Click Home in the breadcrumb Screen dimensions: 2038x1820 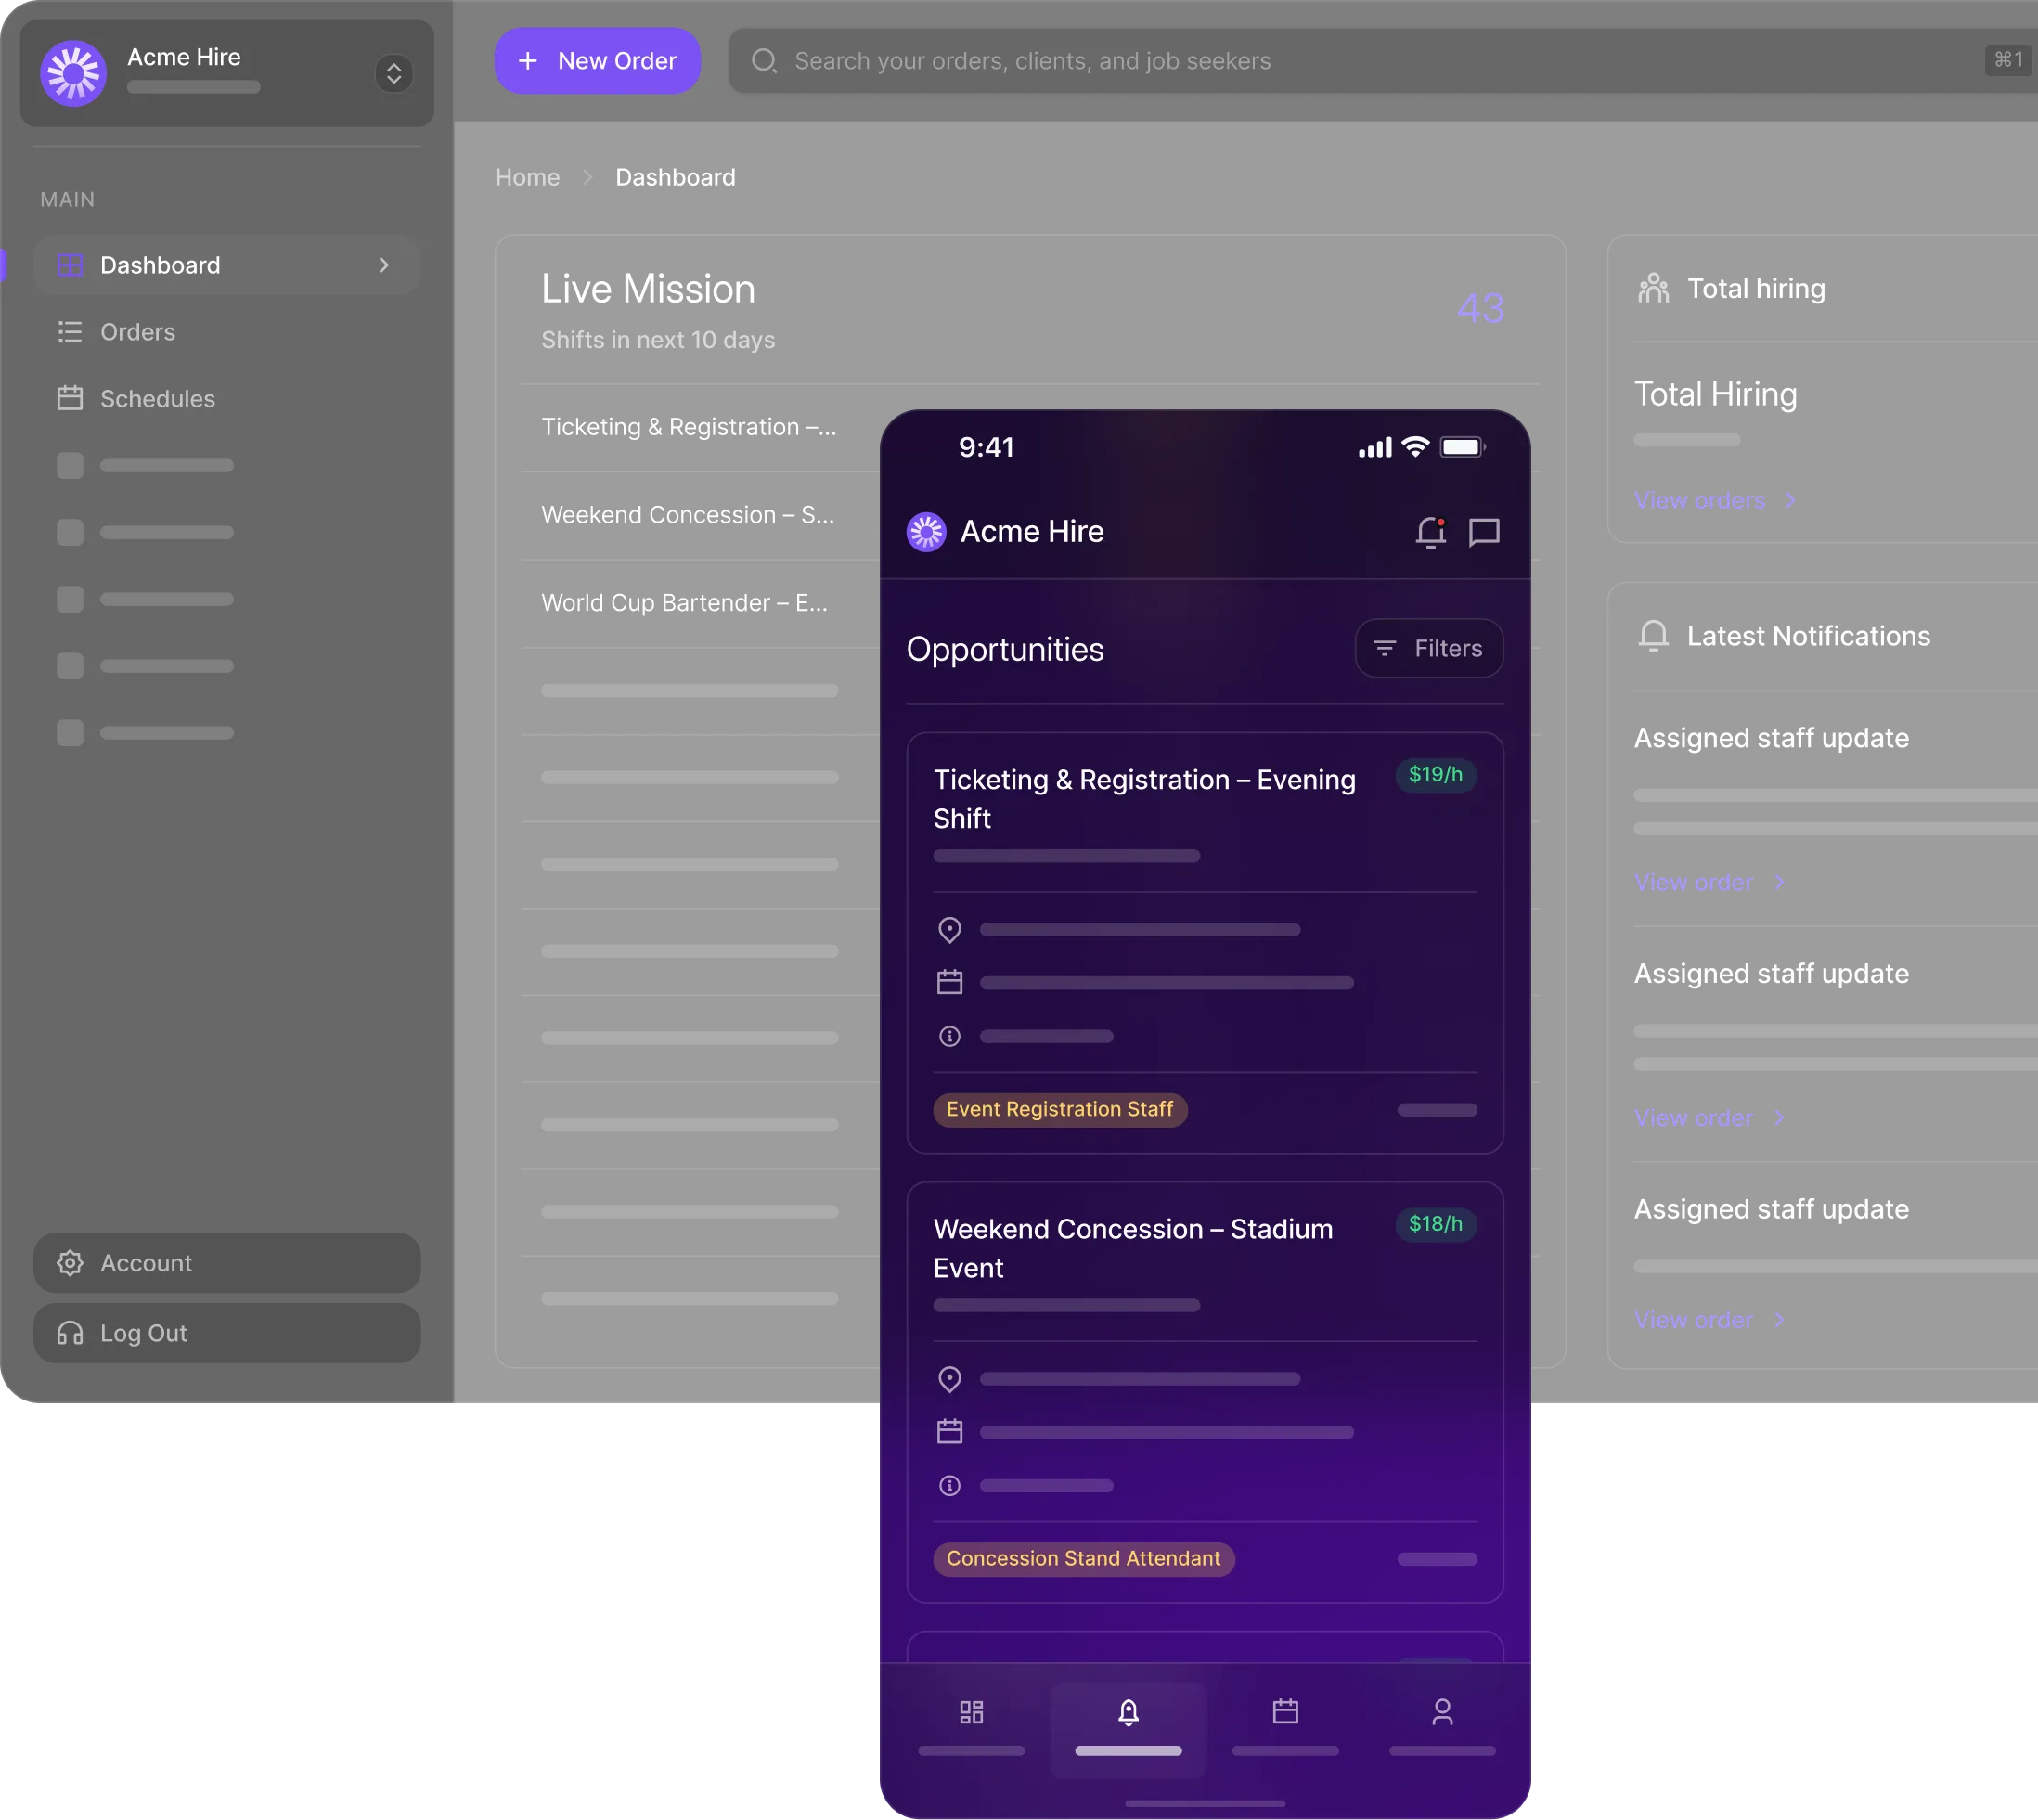click(527, 177)
